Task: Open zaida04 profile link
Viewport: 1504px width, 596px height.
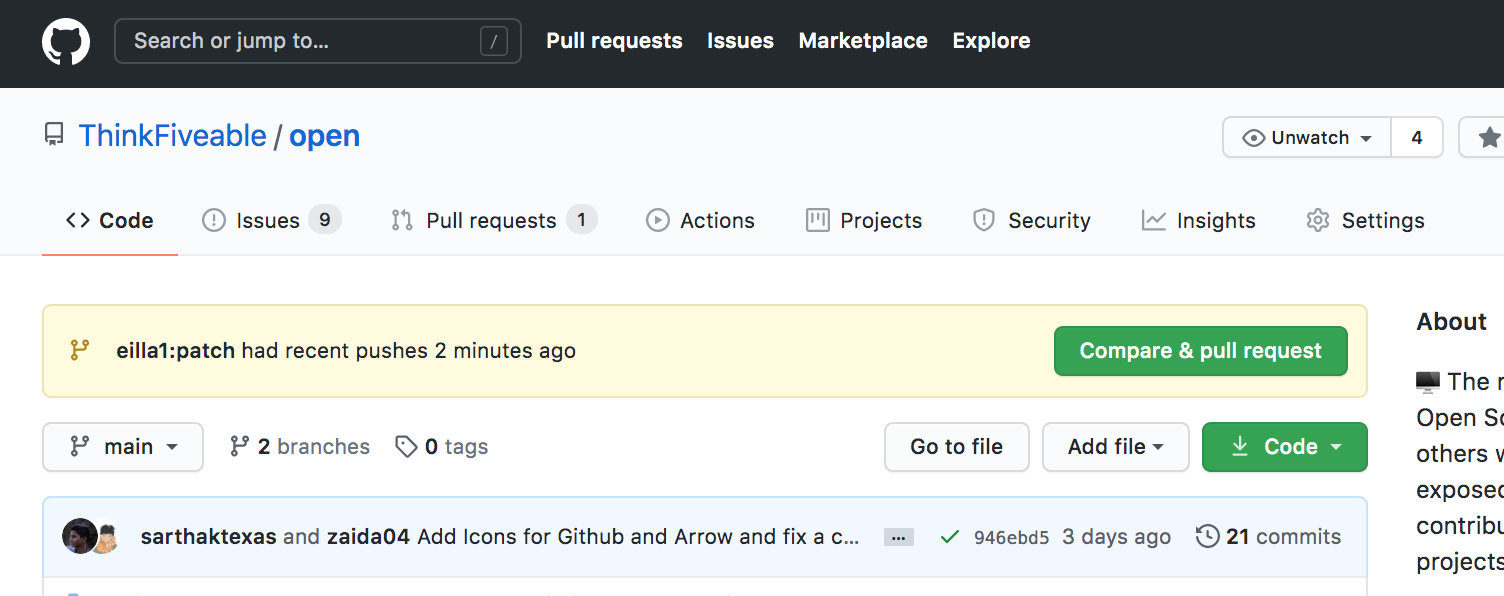Action: pos(368,537)
